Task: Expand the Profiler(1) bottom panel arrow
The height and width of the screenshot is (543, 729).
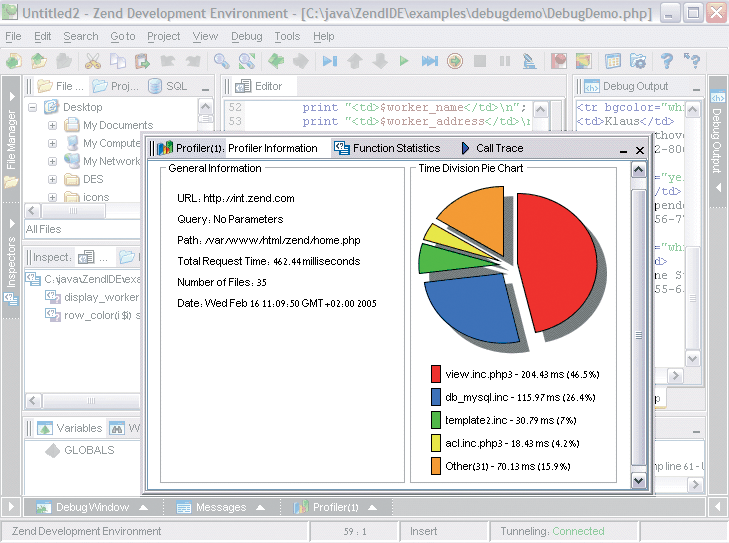Action: pos(372,507)
